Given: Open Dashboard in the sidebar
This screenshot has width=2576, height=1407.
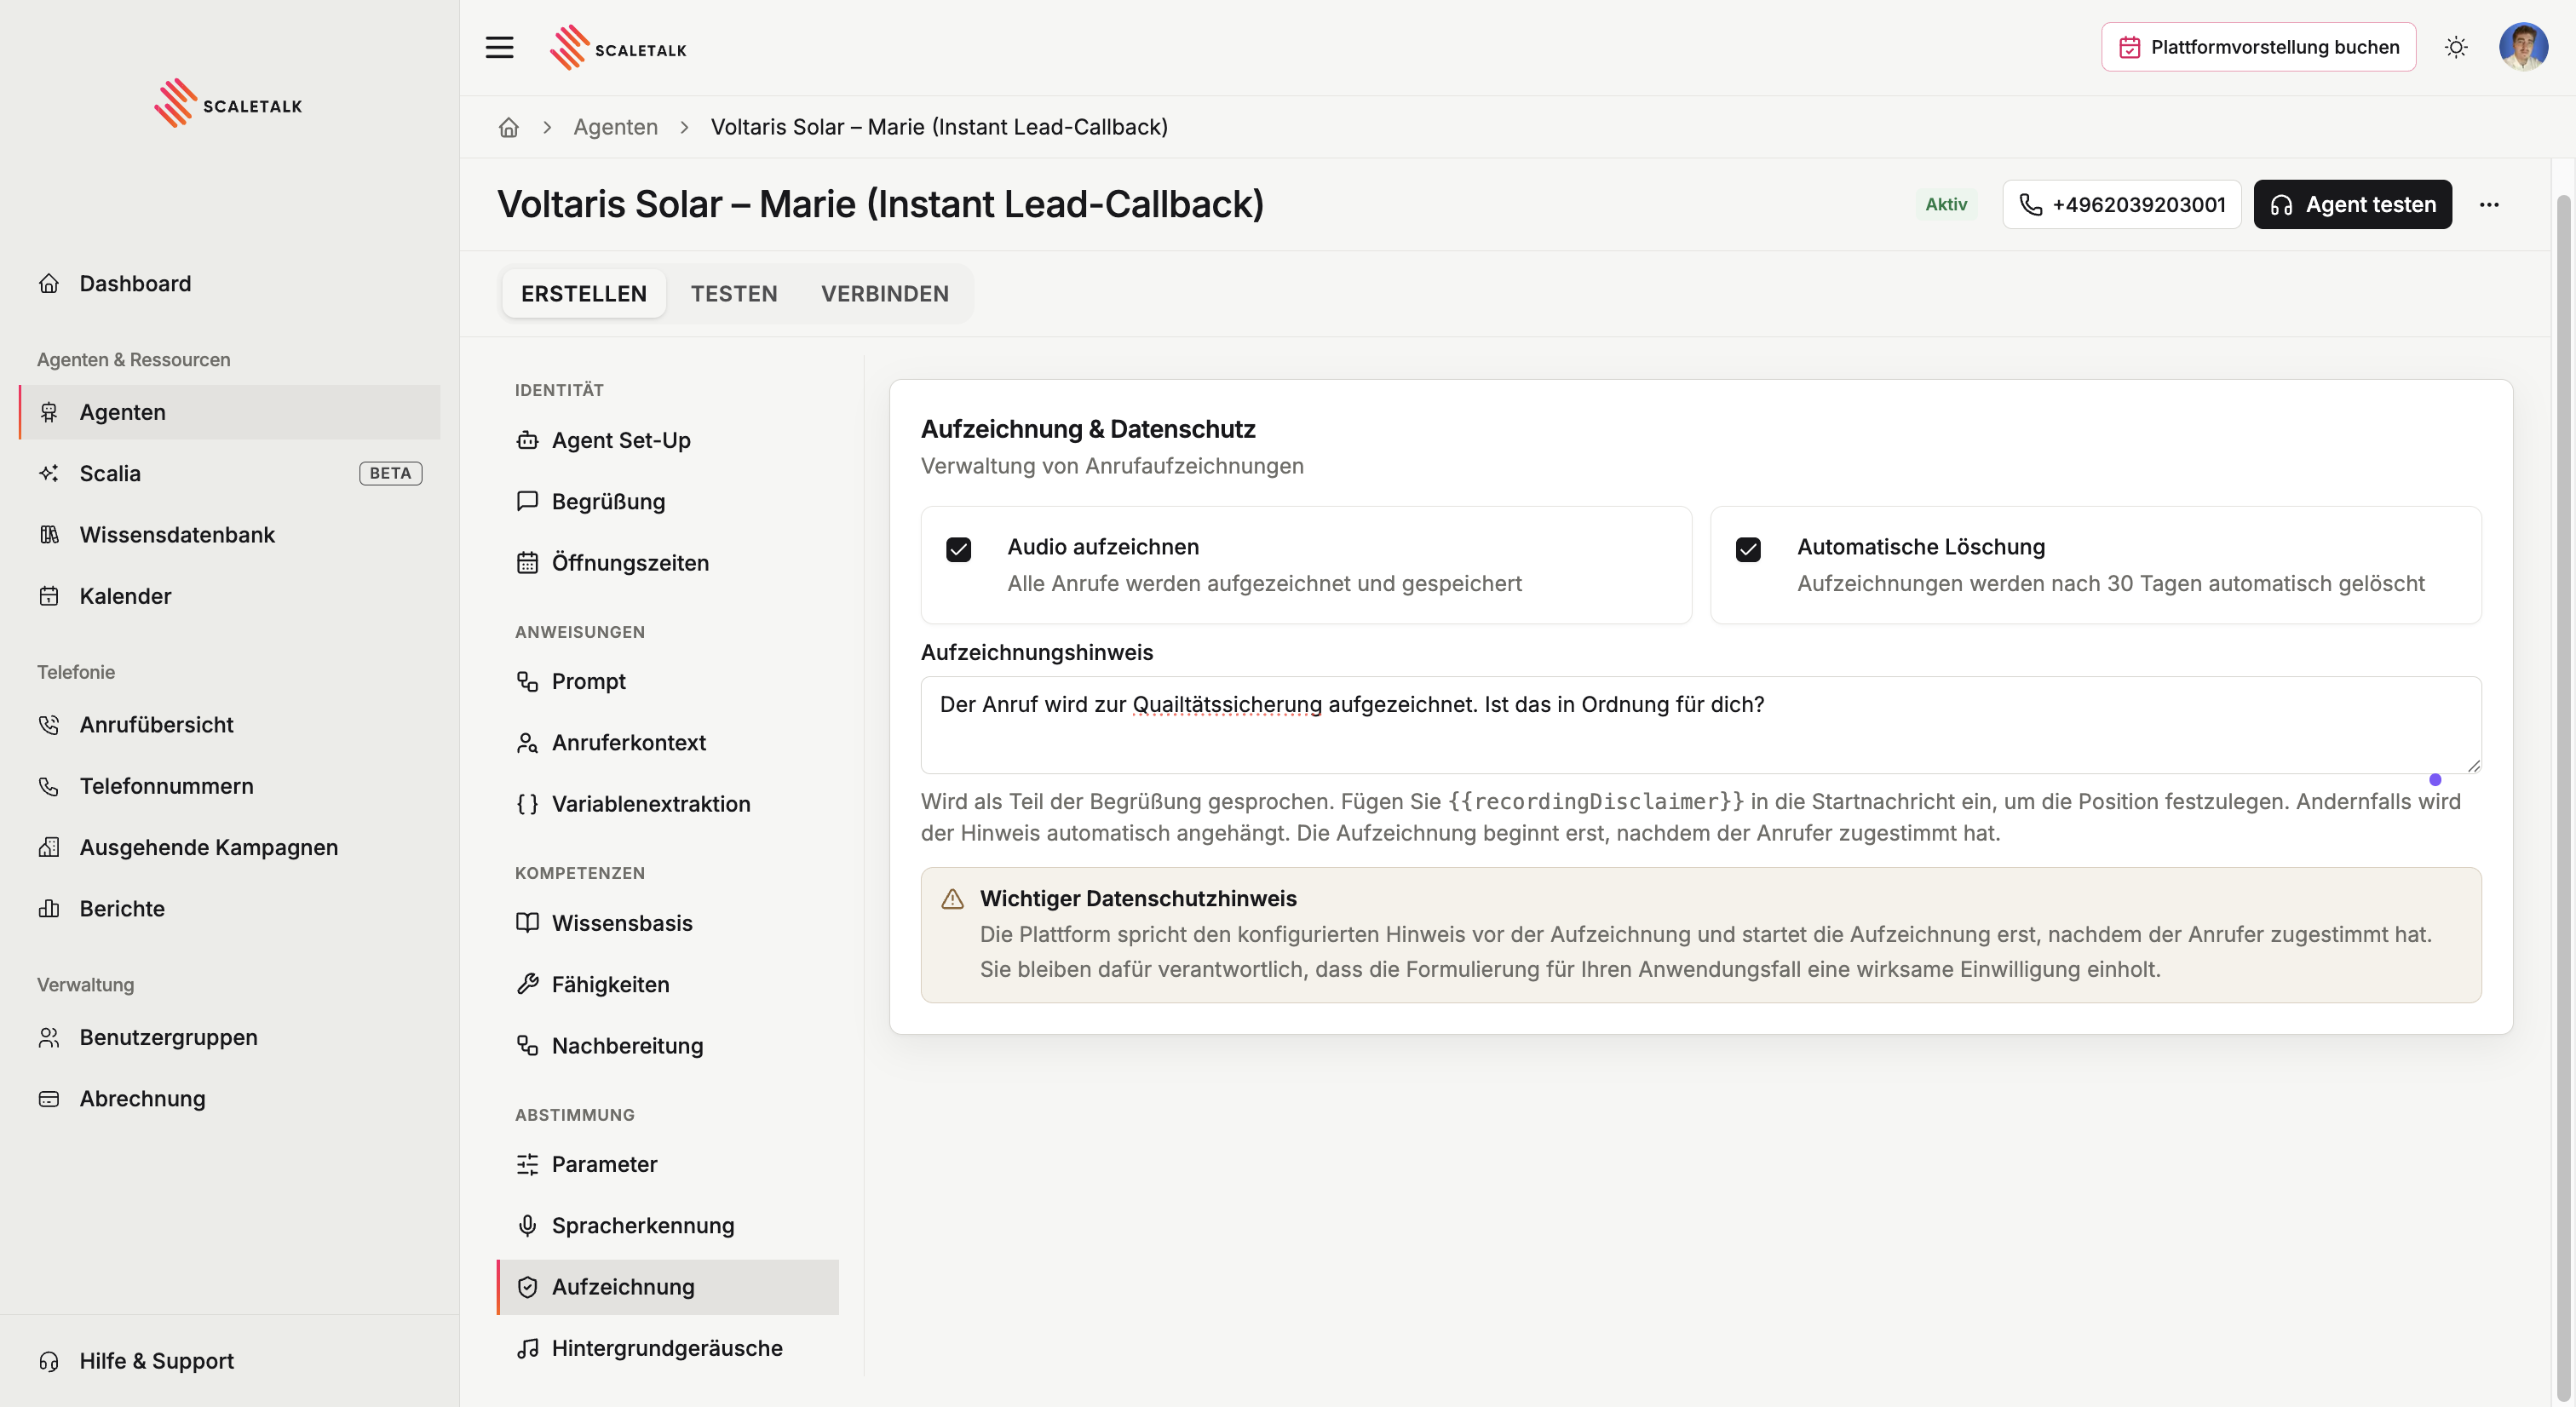Looking at the screenshot, I should pyautogui.click(x=229, y=283).
